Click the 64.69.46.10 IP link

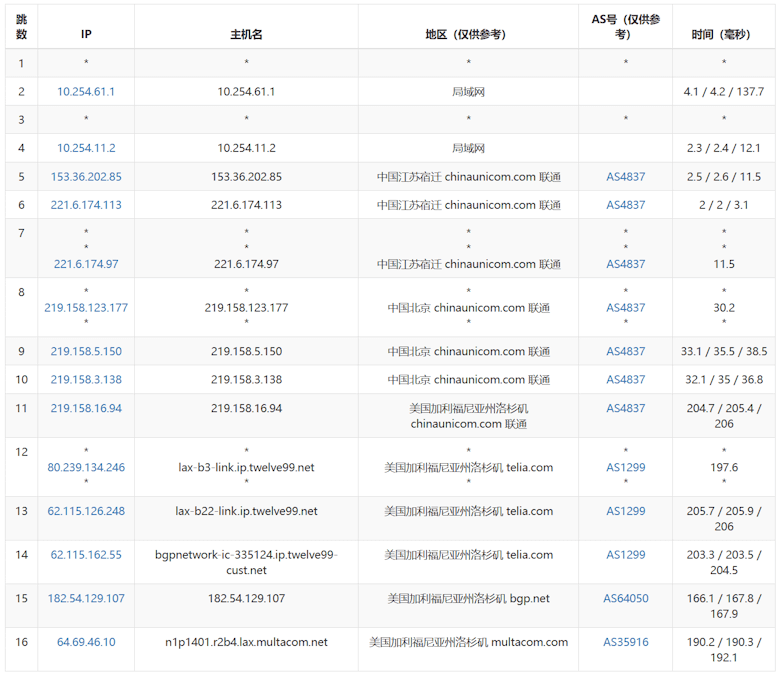(x=86, y=642)
